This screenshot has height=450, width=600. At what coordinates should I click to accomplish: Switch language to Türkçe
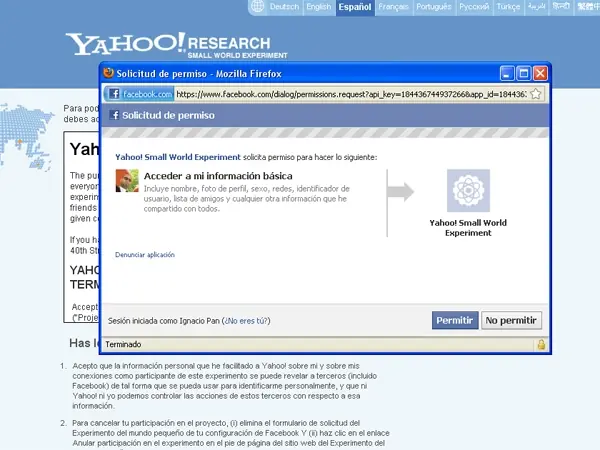pyautogui.click(x=508, y=7)
